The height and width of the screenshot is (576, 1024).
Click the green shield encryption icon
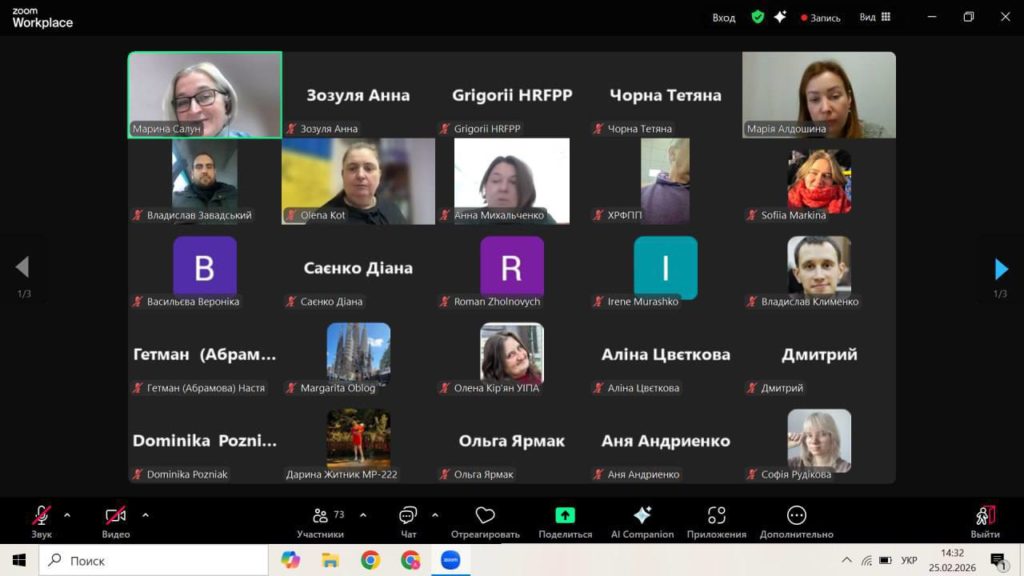(x=758, y=17)
